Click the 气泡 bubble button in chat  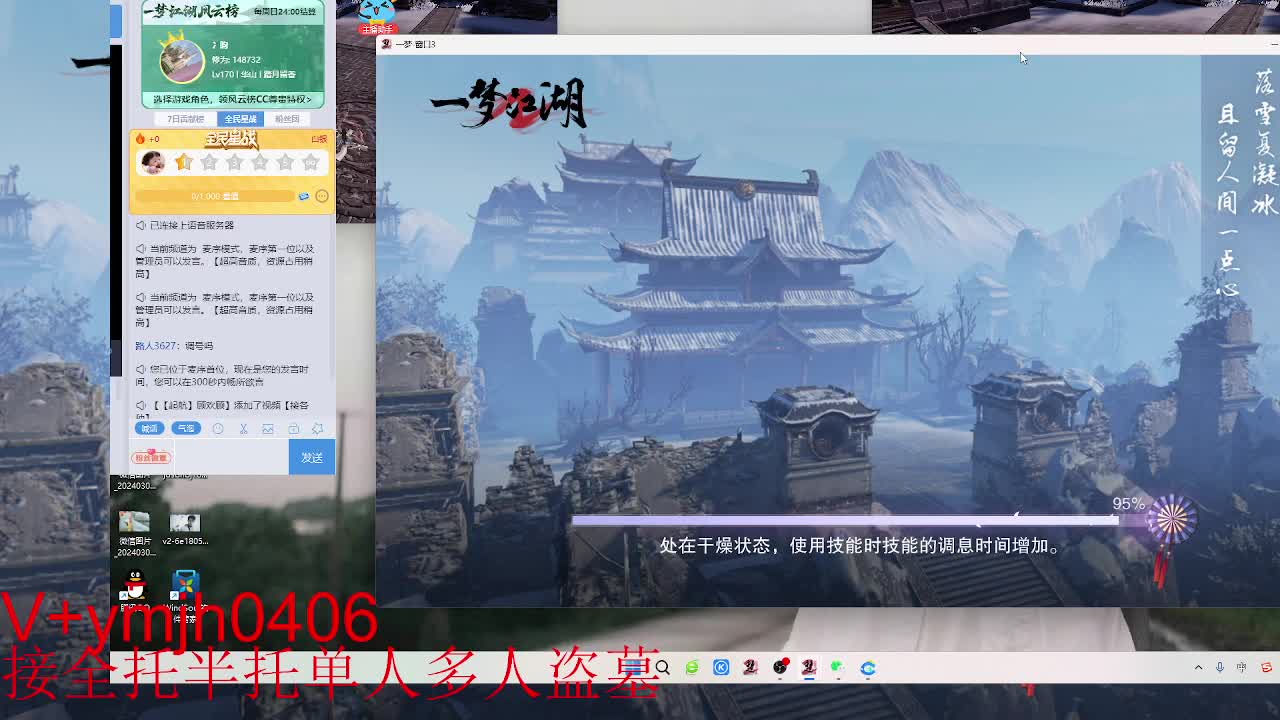click(186, 428)
